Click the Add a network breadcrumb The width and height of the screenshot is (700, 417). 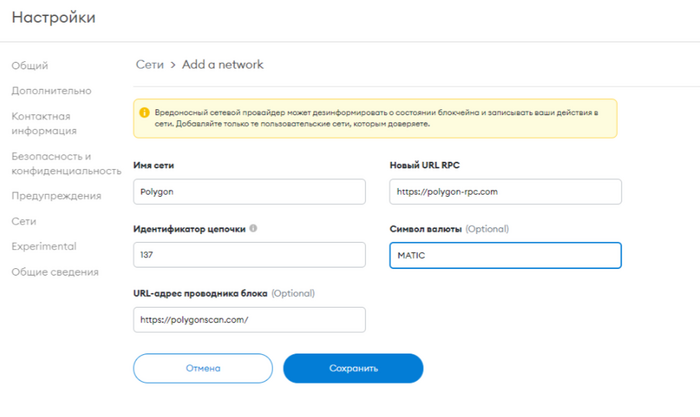click(x=222, y=65)
